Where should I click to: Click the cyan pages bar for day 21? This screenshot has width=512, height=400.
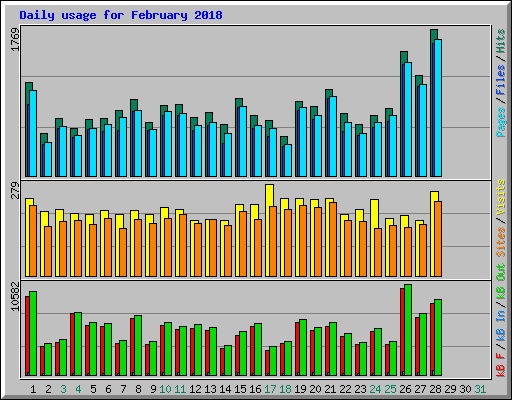333,137
